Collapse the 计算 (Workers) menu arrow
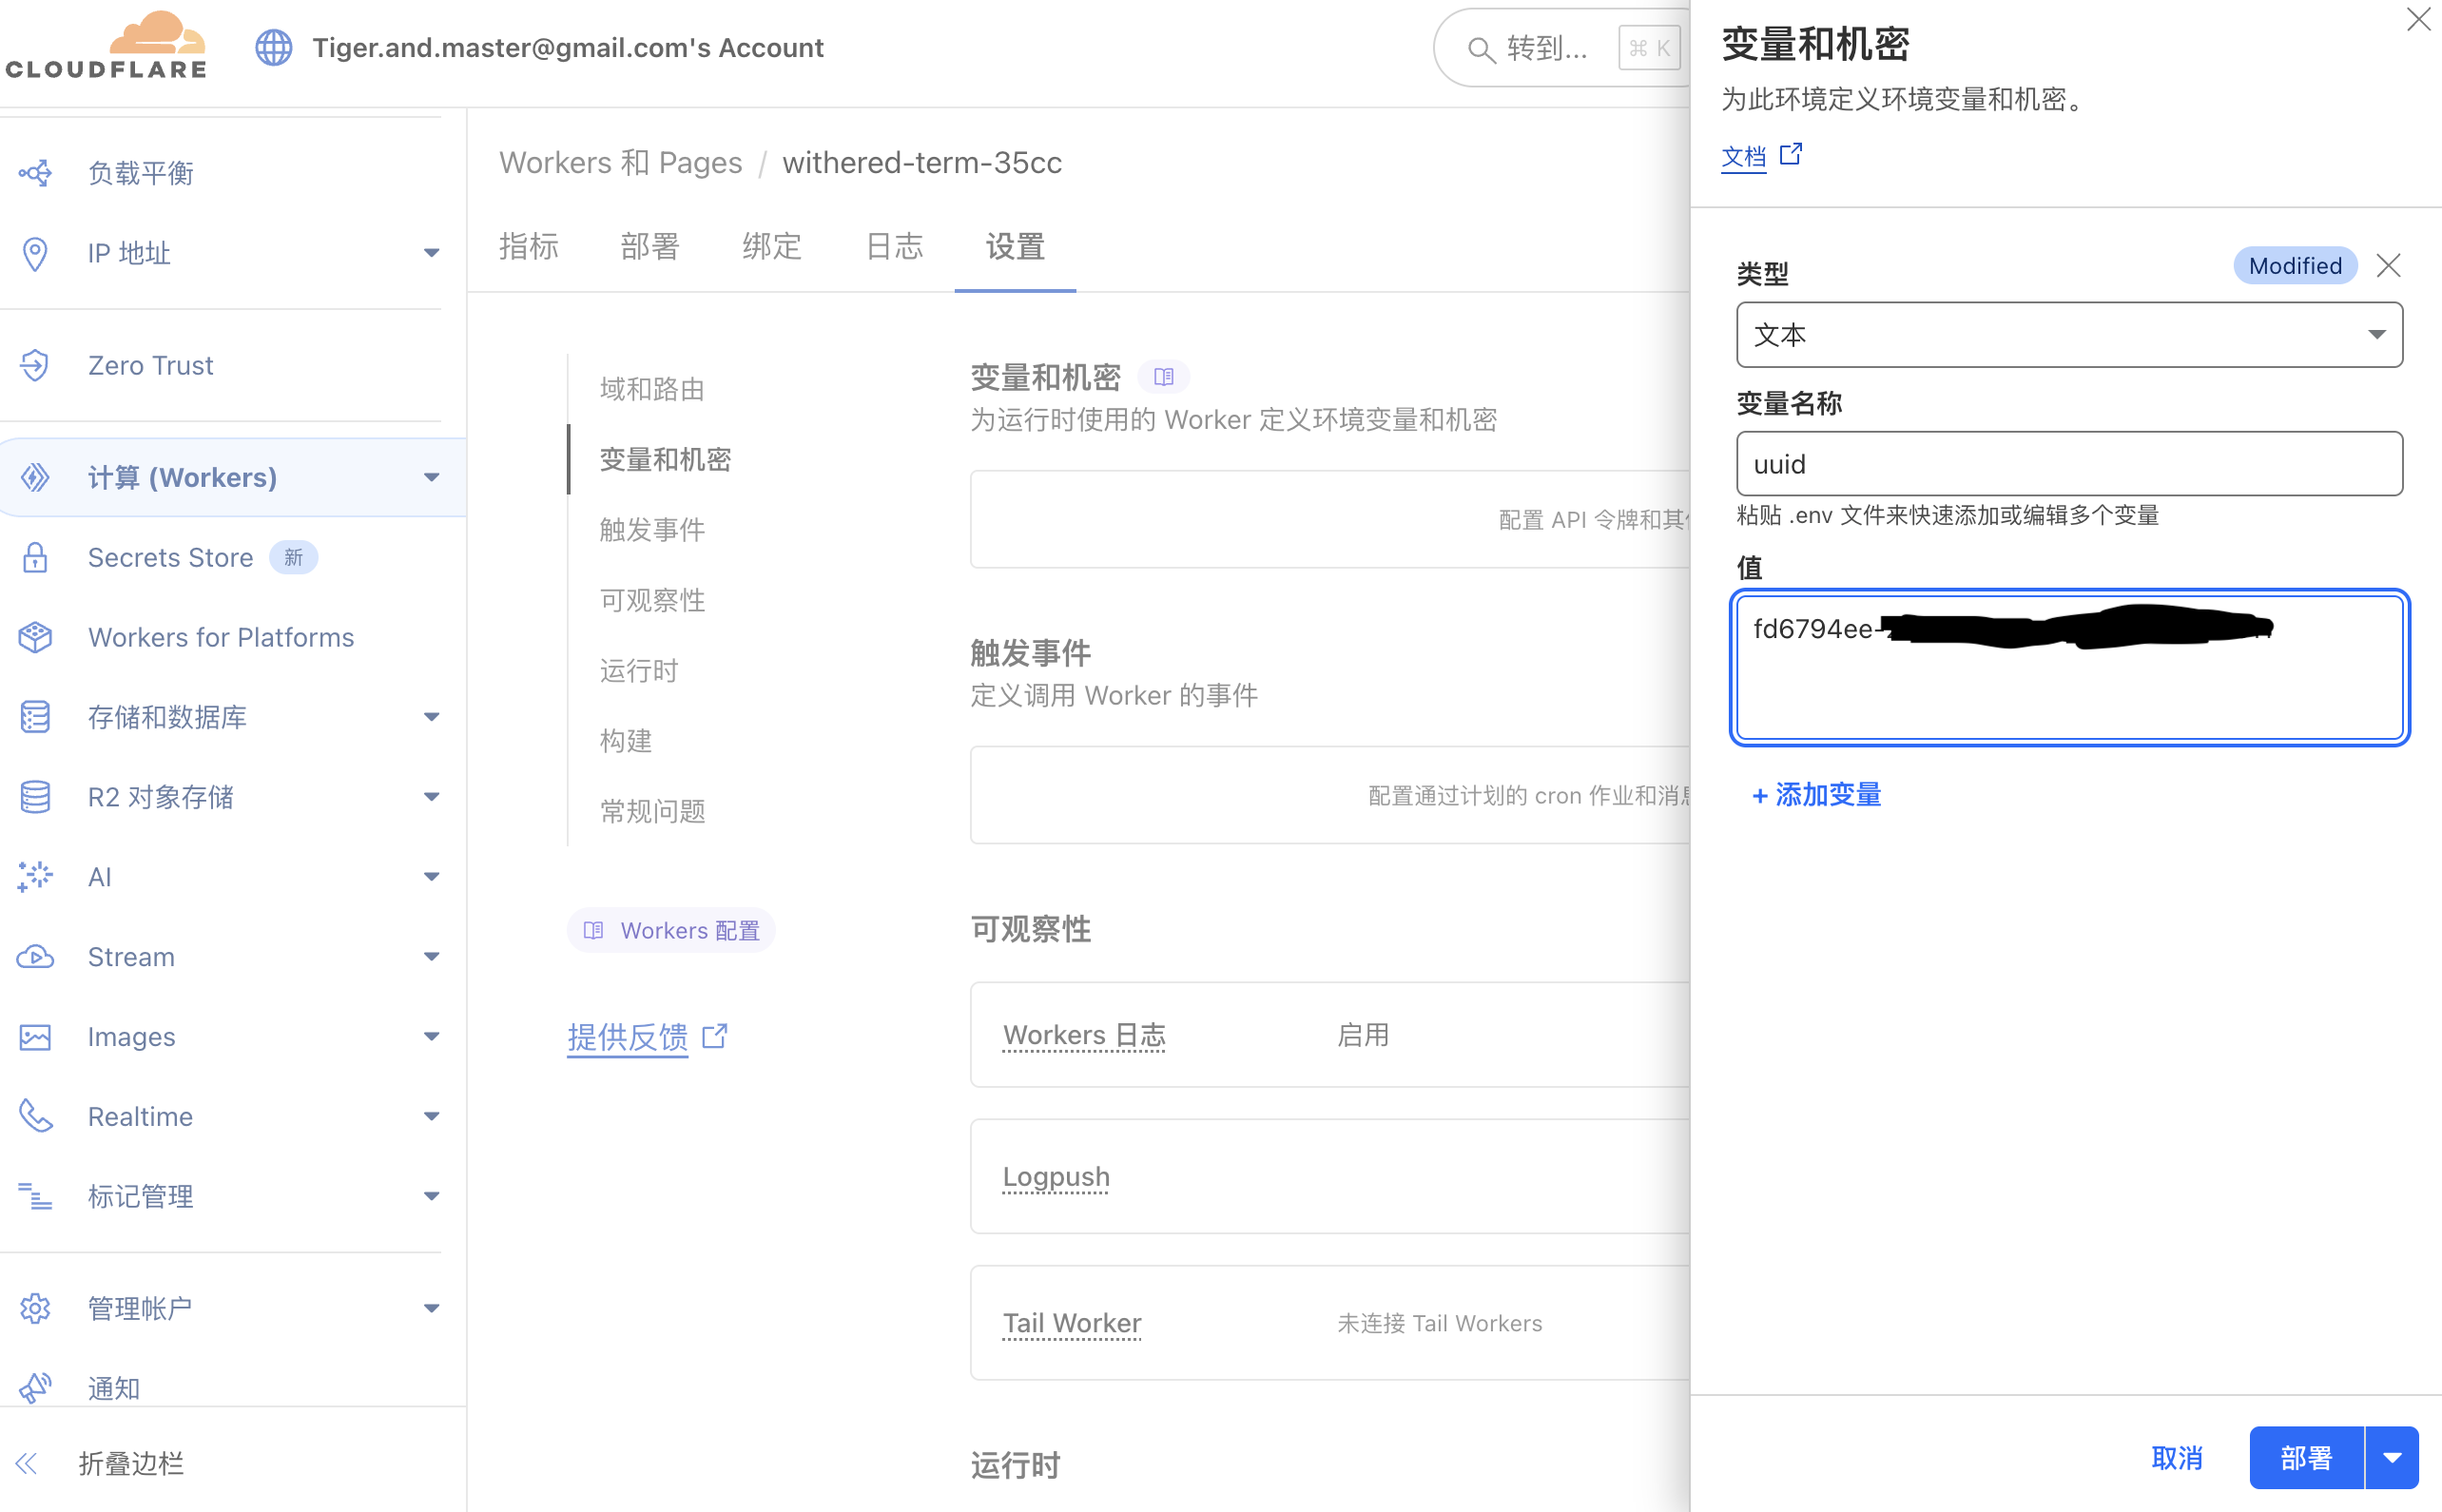Image resolution: width=2442 pixels, height=1512 pixels. pyautogui.click(x=431, y=477)
